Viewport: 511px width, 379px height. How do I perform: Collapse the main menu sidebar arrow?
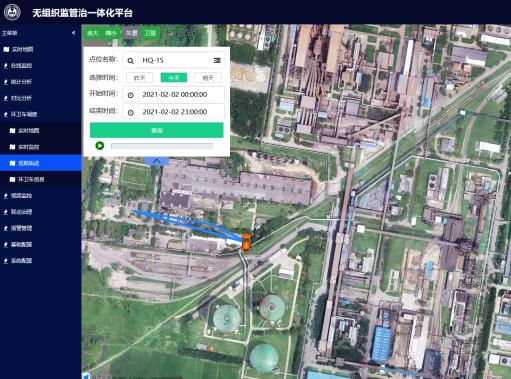73,33
